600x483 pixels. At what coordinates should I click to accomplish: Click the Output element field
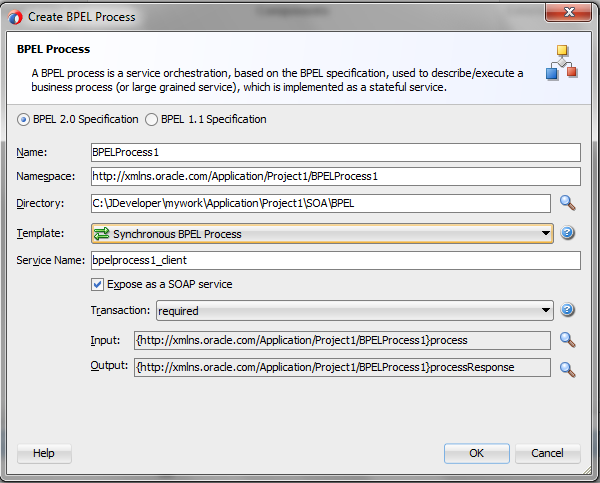point(342,367)
